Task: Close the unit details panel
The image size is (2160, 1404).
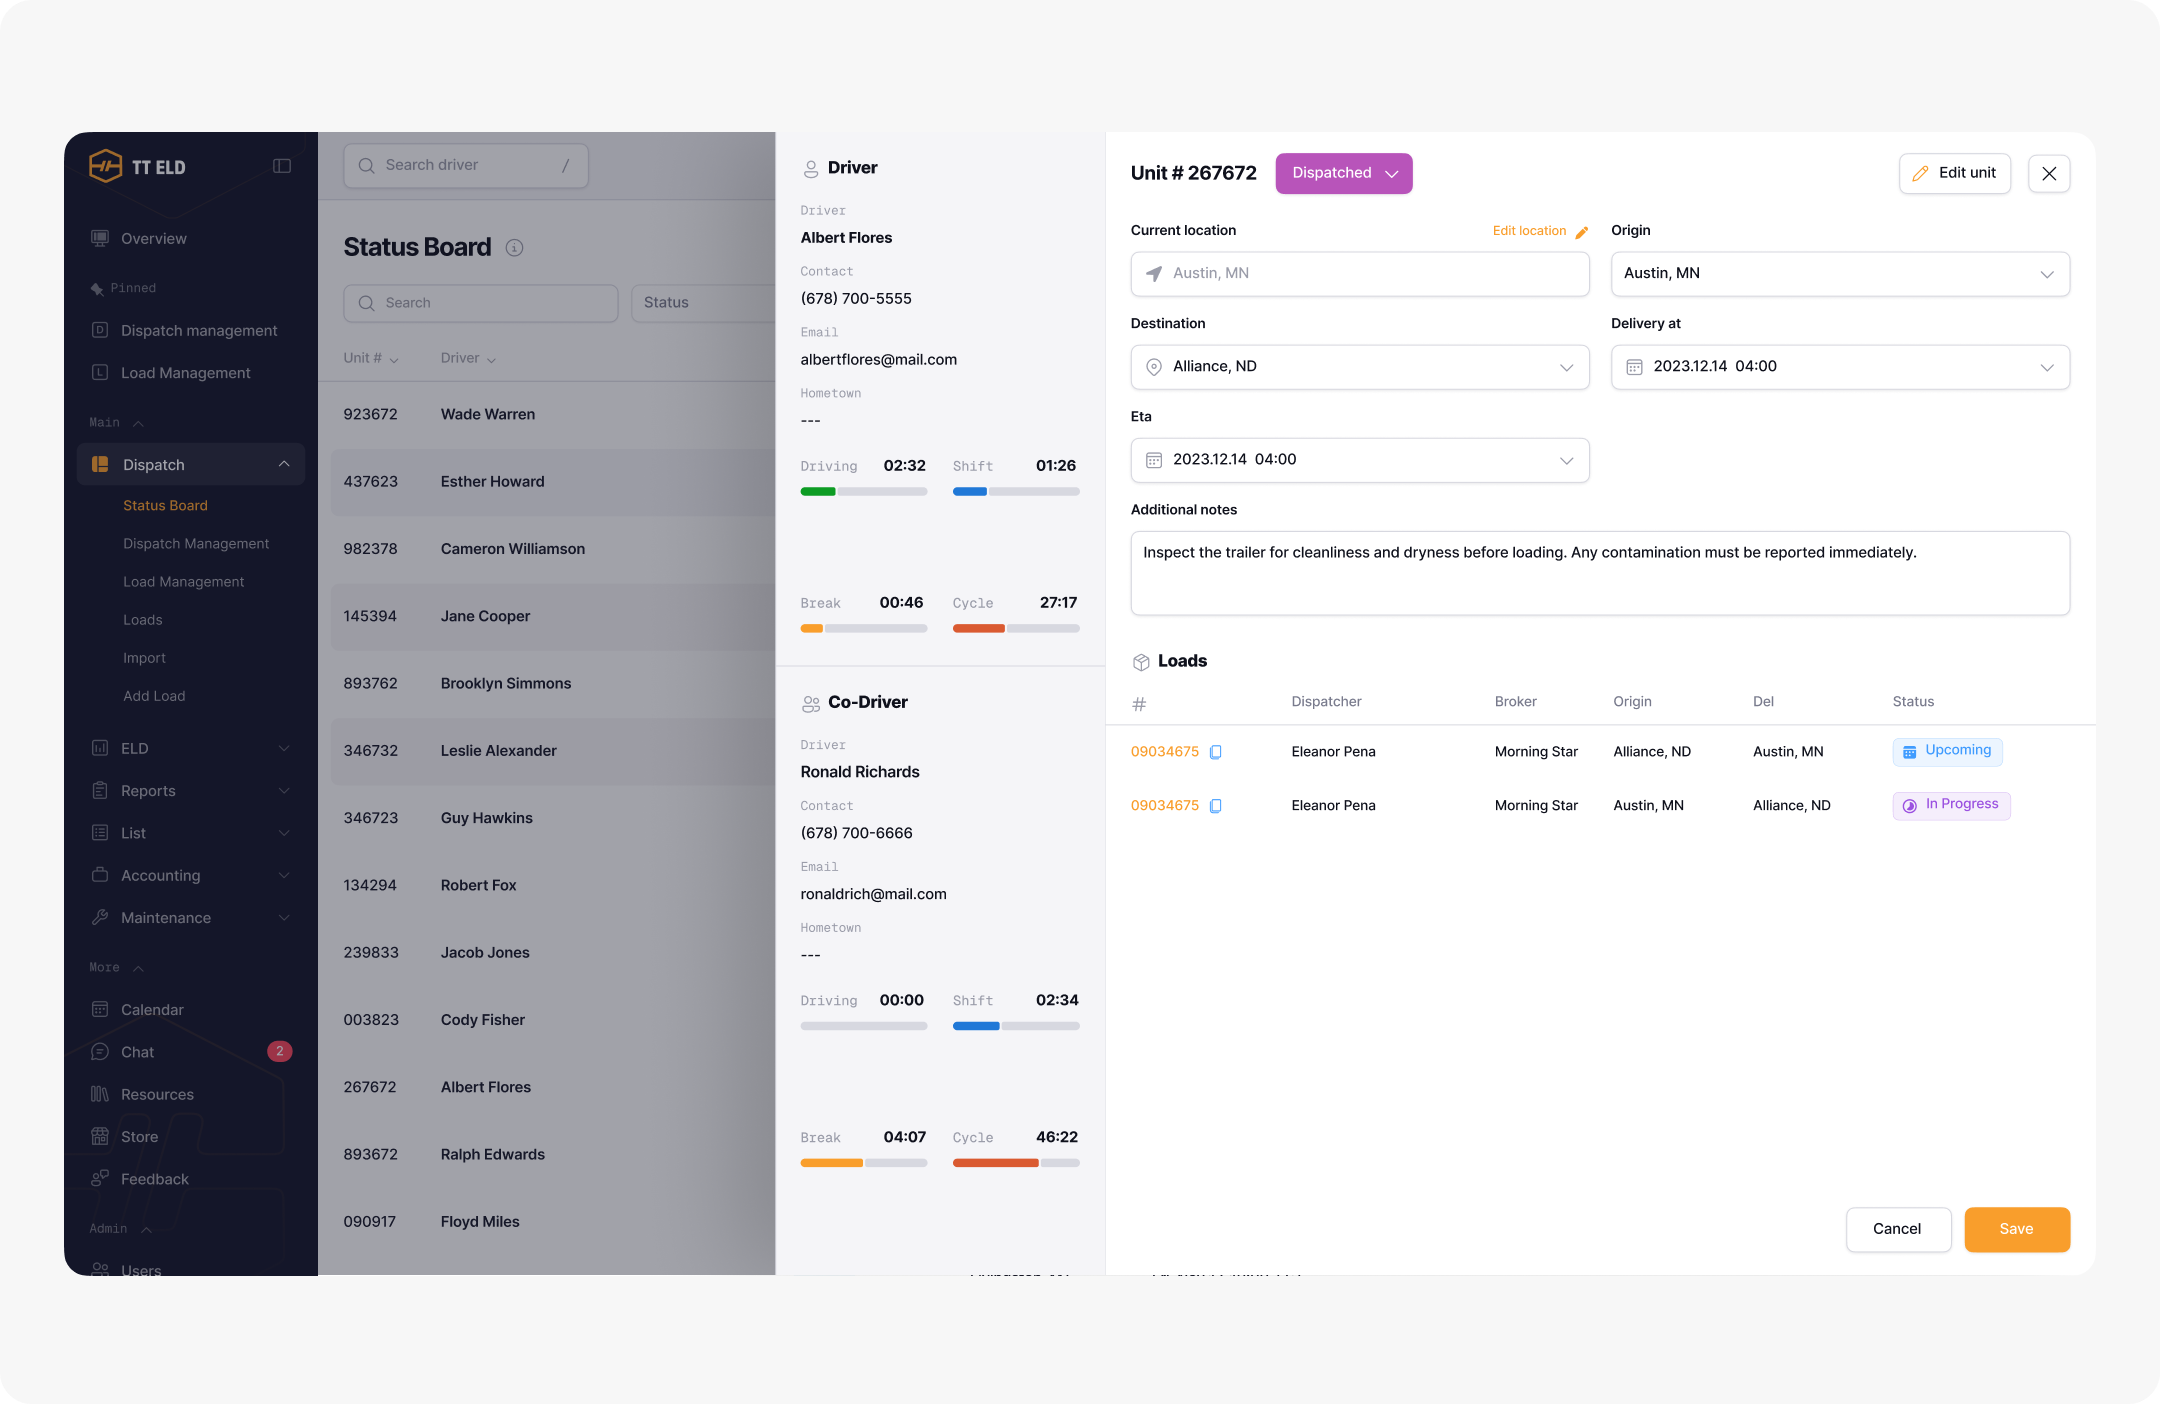Action: pyautogui.click(x=2049, y=174)
